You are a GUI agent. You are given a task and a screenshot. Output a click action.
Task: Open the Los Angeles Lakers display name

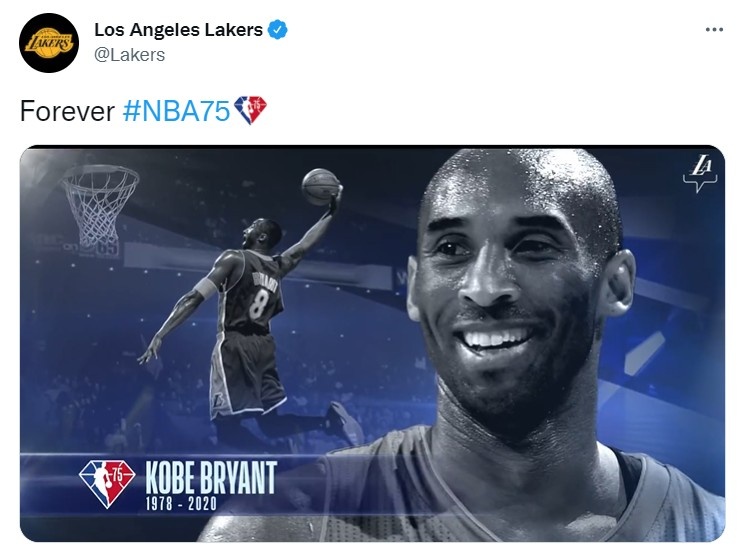coord(179,30)
